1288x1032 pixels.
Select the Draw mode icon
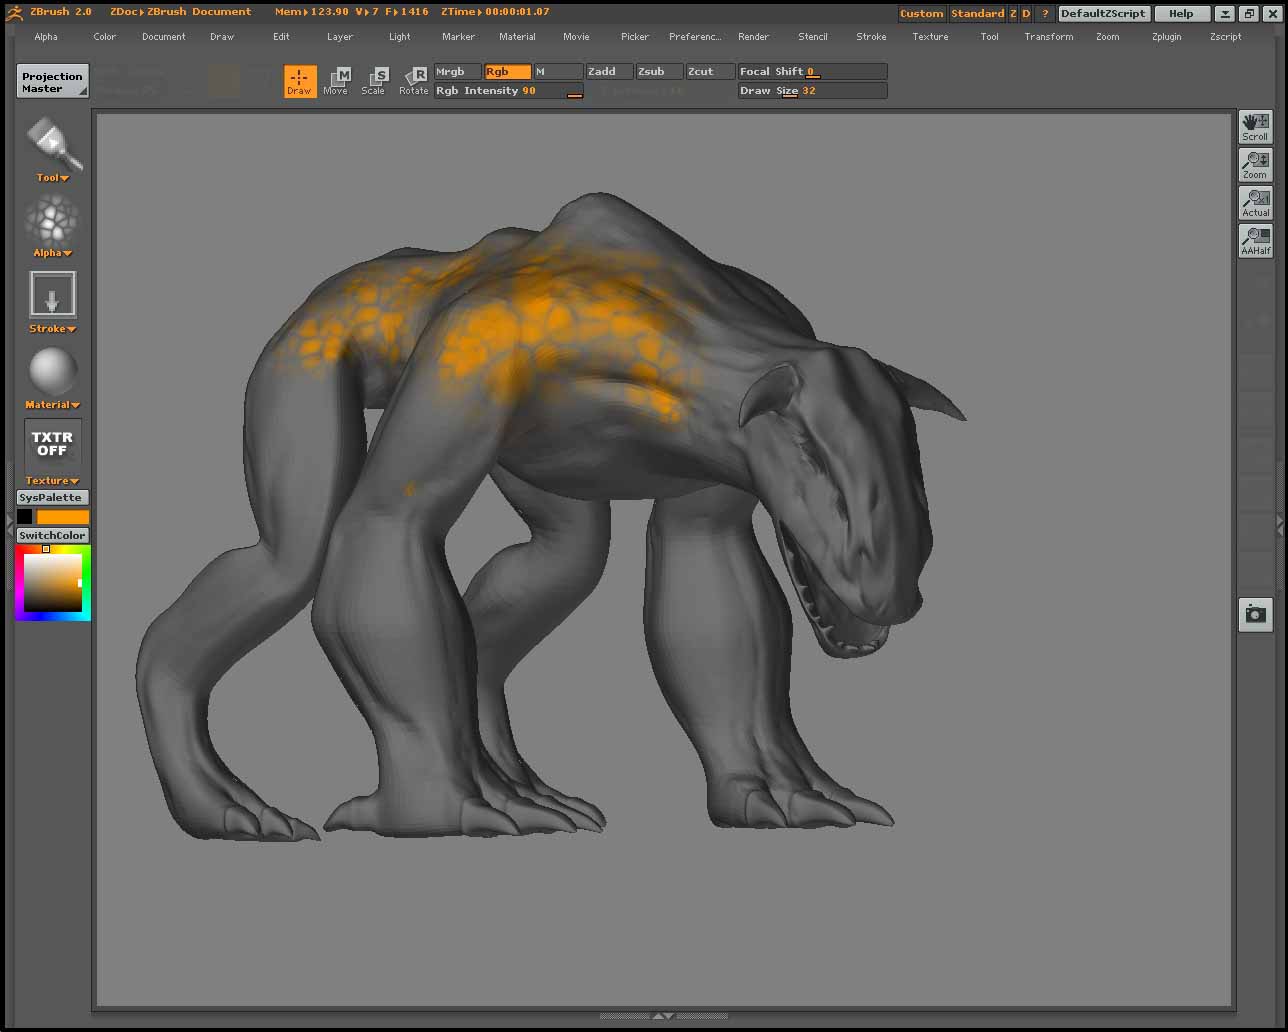(x=299, y=81)
